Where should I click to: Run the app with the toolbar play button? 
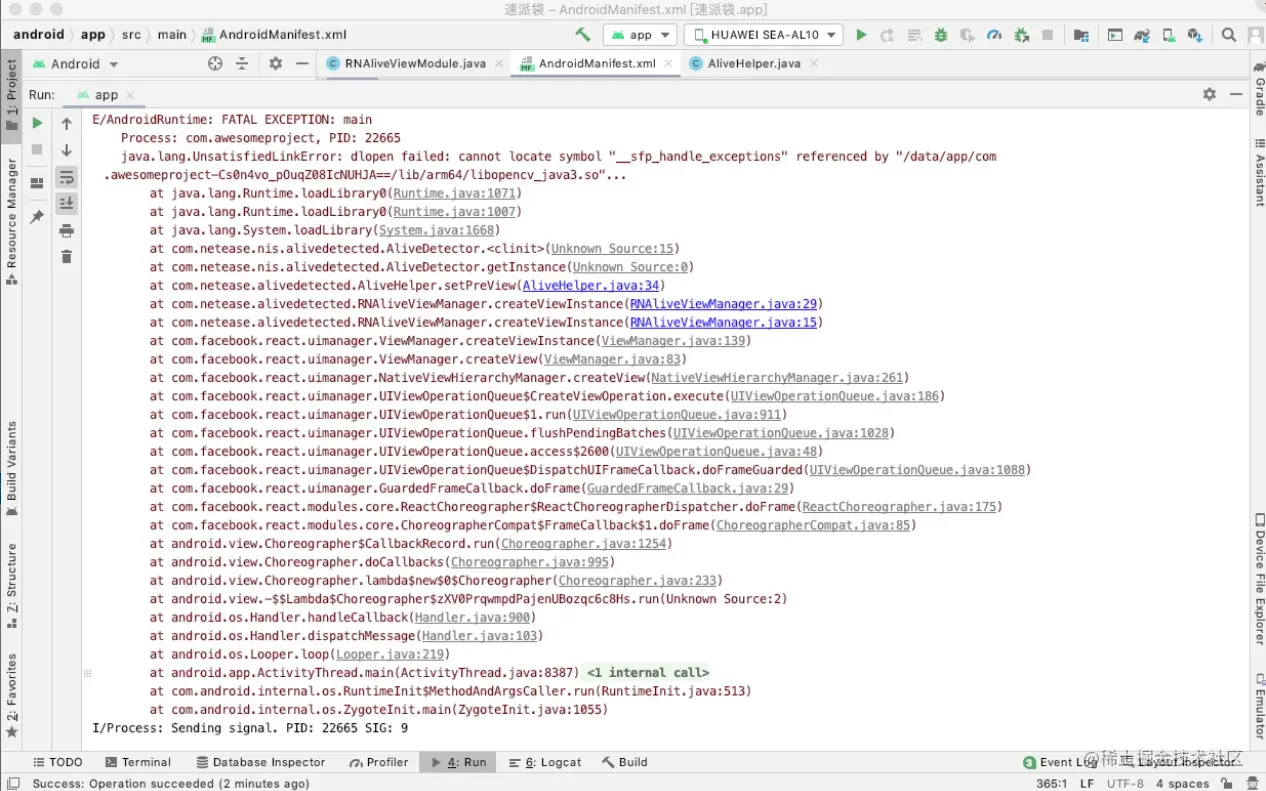coord(861,34)
